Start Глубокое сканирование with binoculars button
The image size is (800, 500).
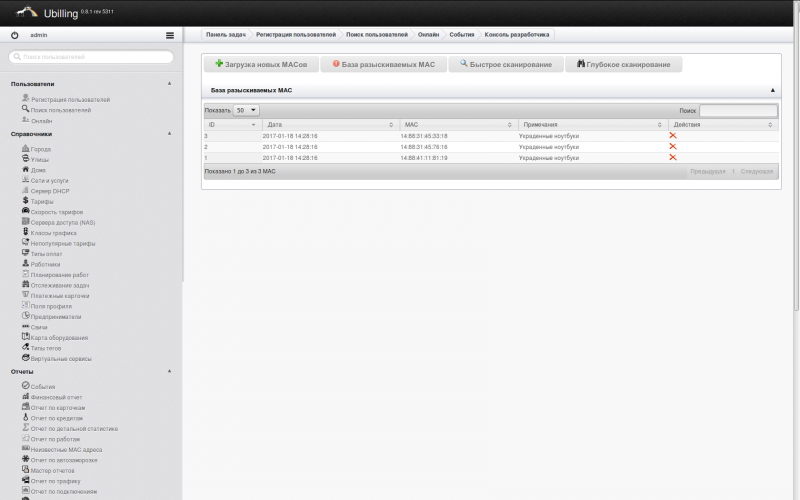[623, 64]
